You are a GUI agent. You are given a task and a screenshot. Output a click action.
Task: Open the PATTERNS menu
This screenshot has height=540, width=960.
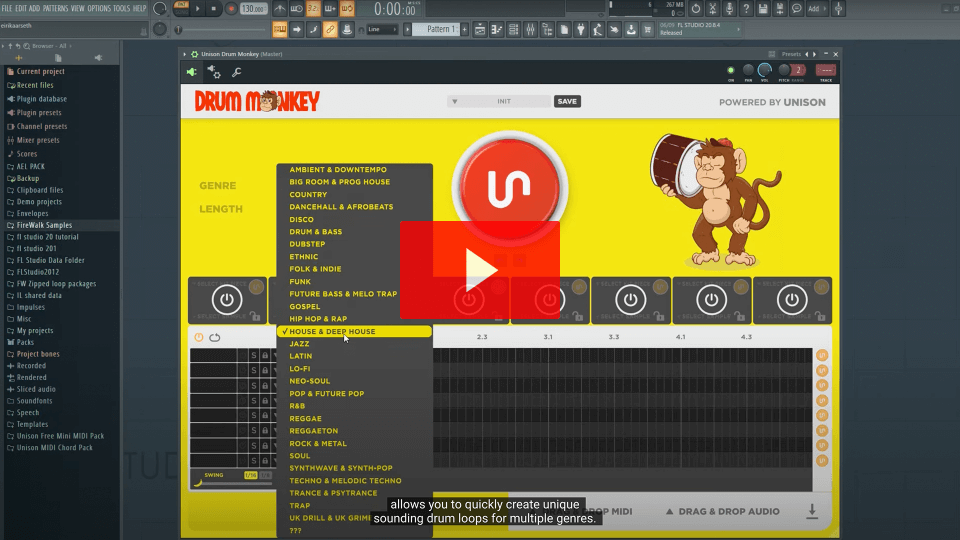(55, 9)
